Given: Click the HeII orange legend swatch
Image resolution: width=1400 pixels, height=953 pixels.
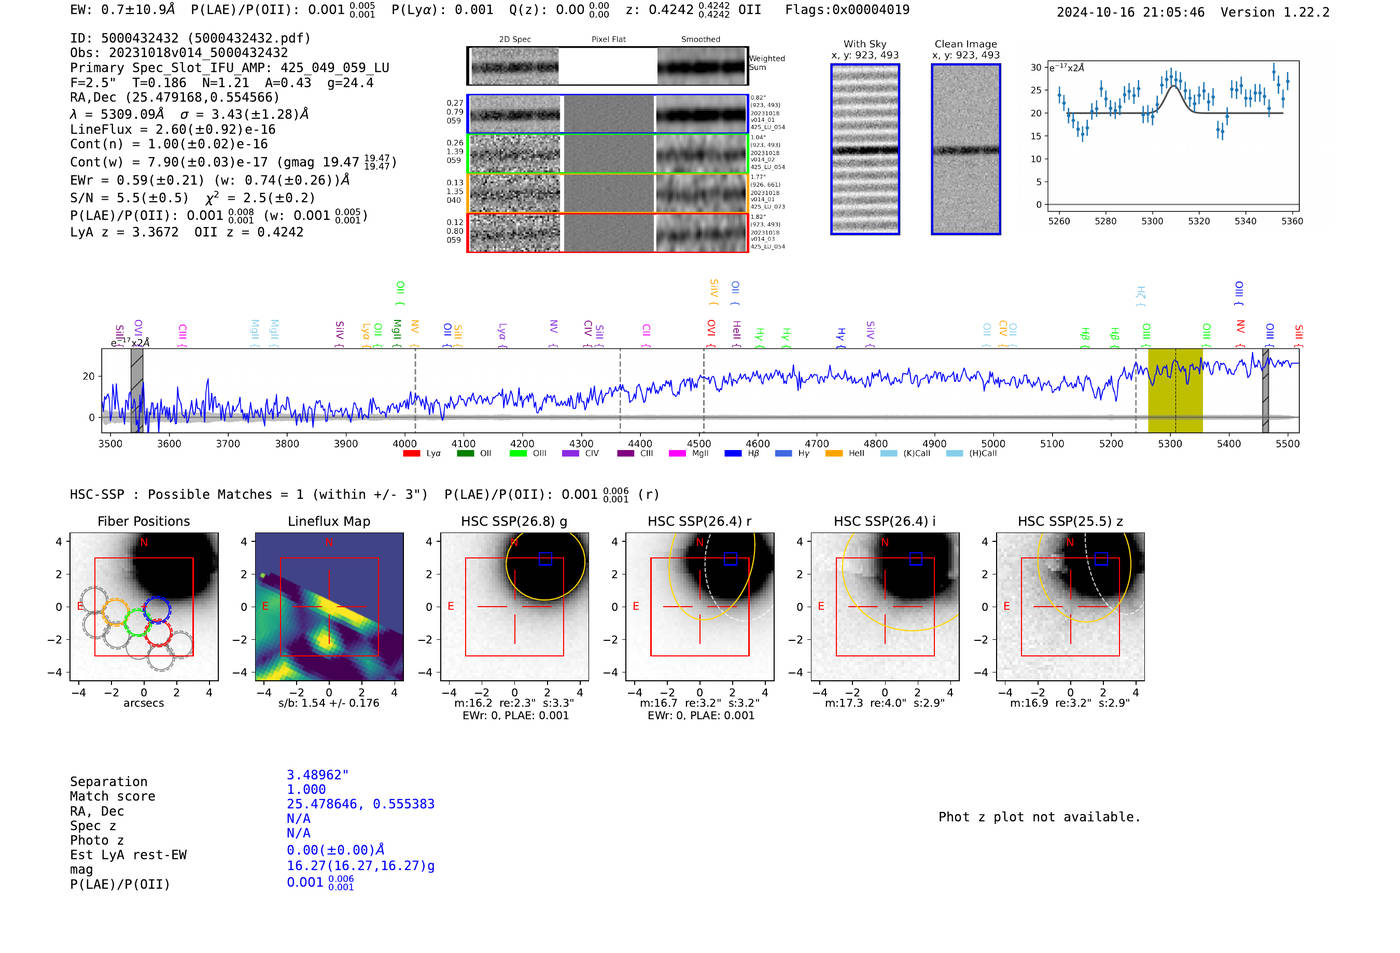Looking at the screenshot, I should coord(834,454).
